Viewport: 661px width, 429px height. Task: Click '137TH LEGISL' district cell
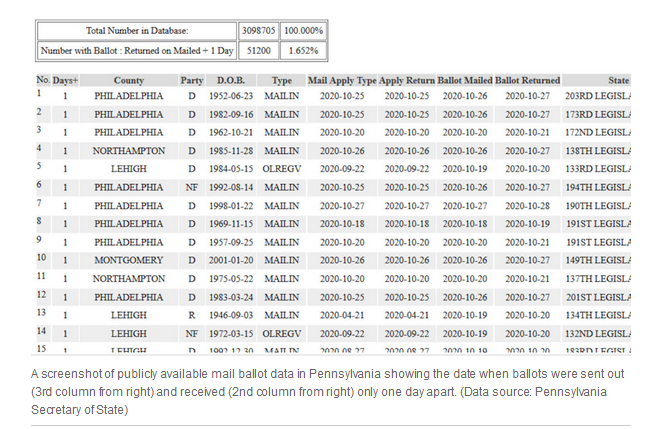[597, 279]
